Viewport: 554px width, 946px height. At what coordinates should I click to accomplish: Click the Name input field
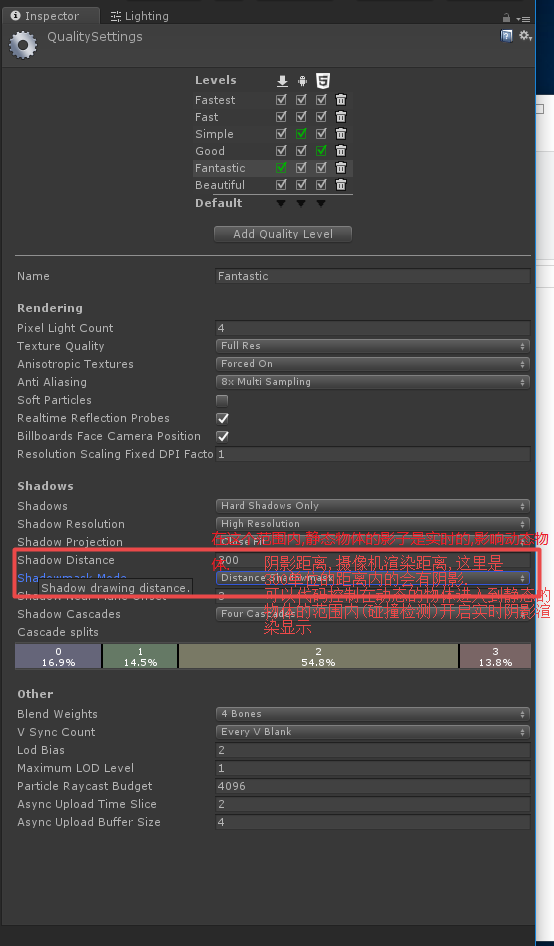coord(373,276)
